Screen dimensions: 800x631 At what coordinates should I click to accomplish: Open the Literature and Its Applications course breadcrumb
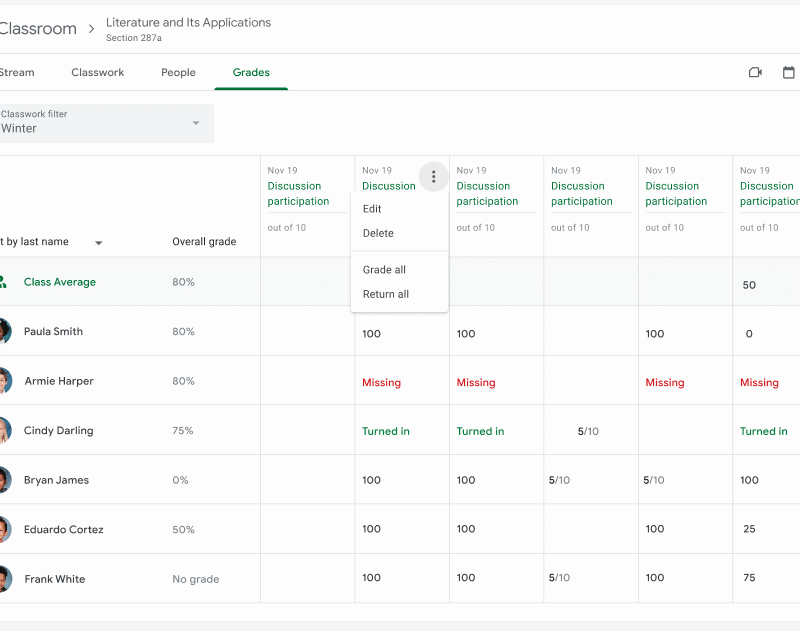tap(188, 22)
